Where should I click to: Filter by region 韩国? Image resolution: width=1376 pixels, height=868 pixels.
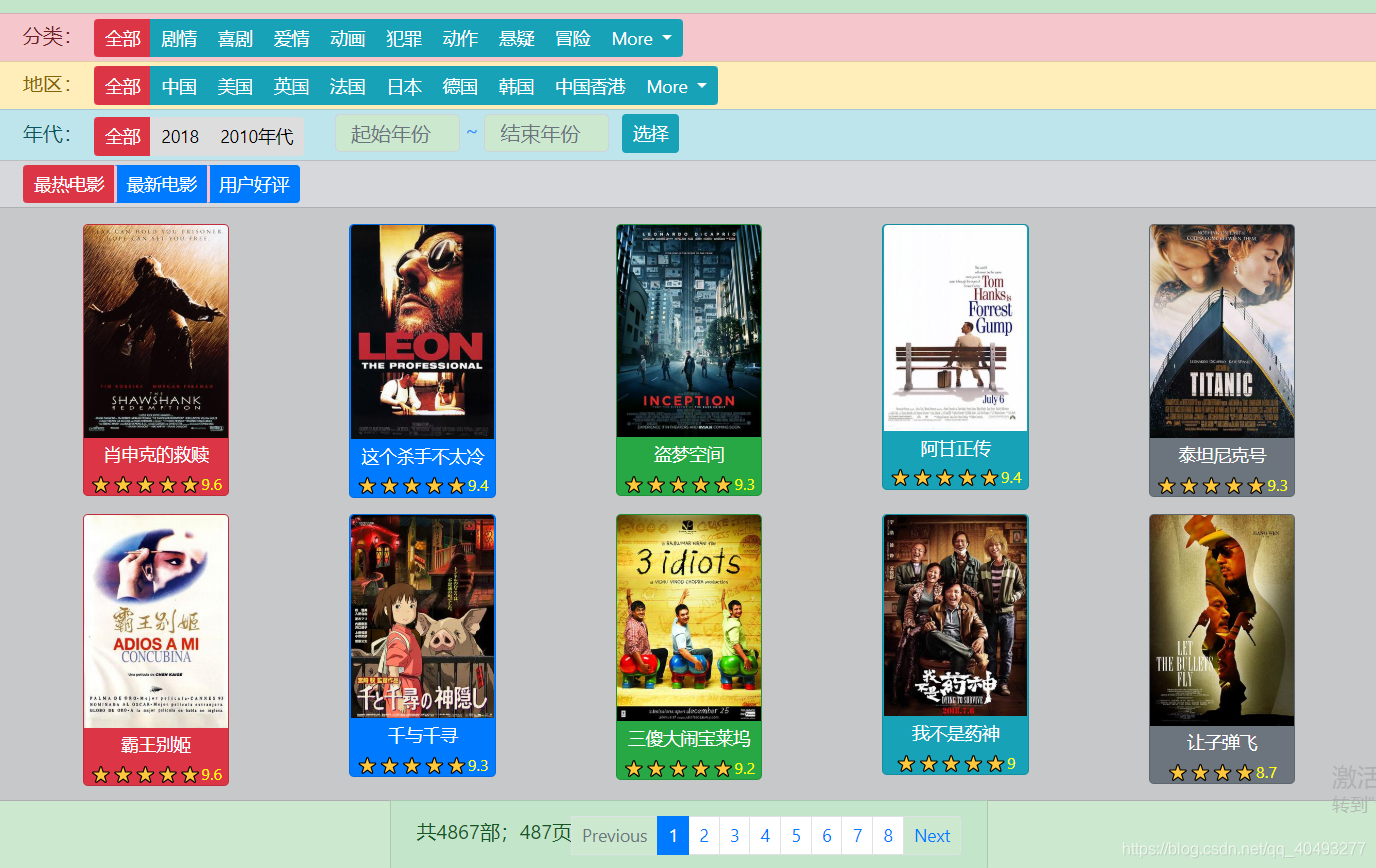click(x=517, y=86)
